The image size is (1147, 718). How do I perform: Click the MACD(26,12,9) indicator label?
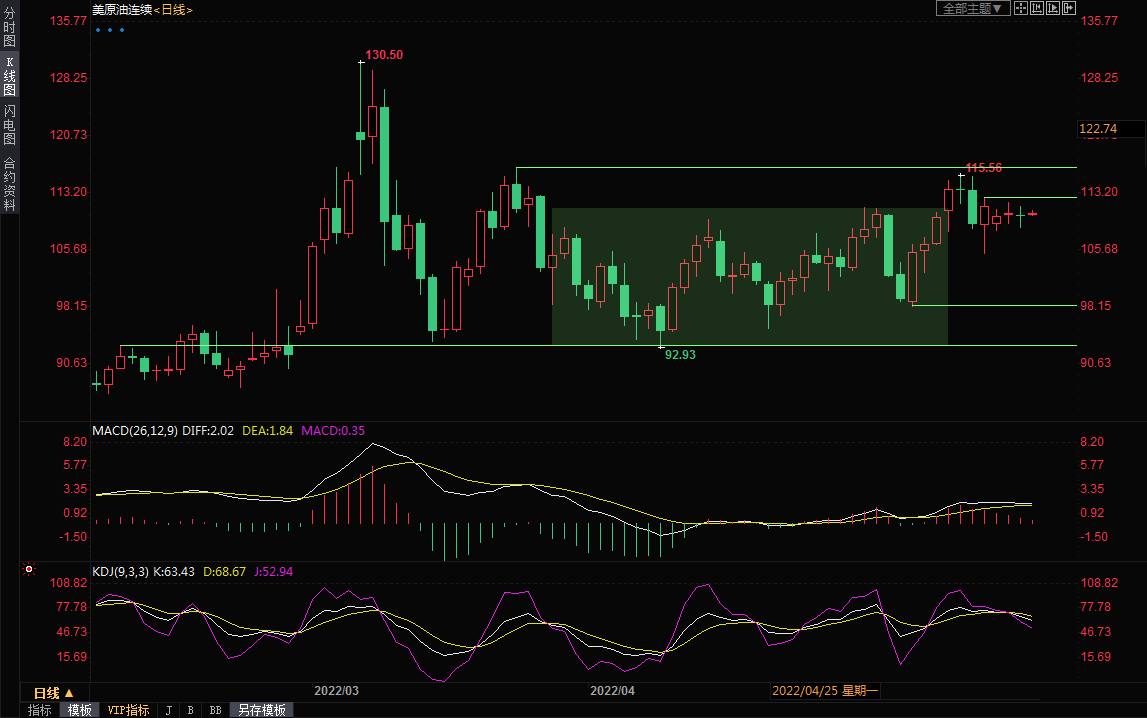135,430
